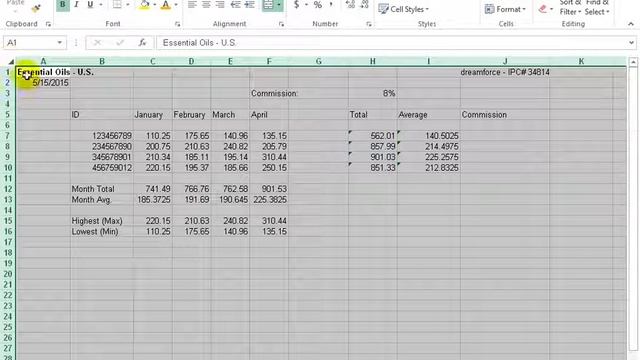Viewport: 640px width, 360px height.
Task: Open the Find & Select menu
Action: pos(597,8)
